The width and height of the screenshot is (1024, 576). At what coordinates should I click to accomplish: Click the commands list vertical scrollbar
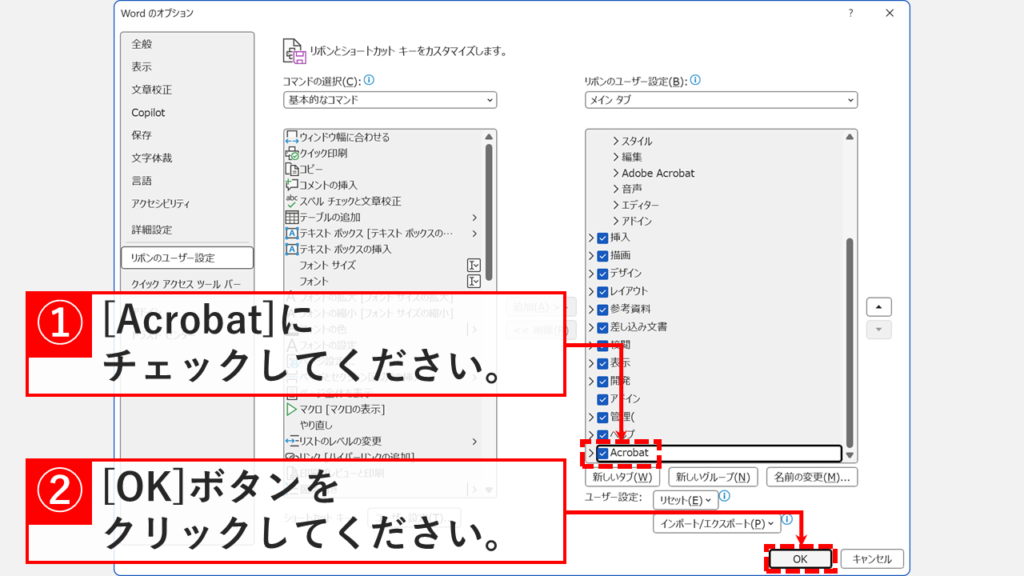click(489, 212)
